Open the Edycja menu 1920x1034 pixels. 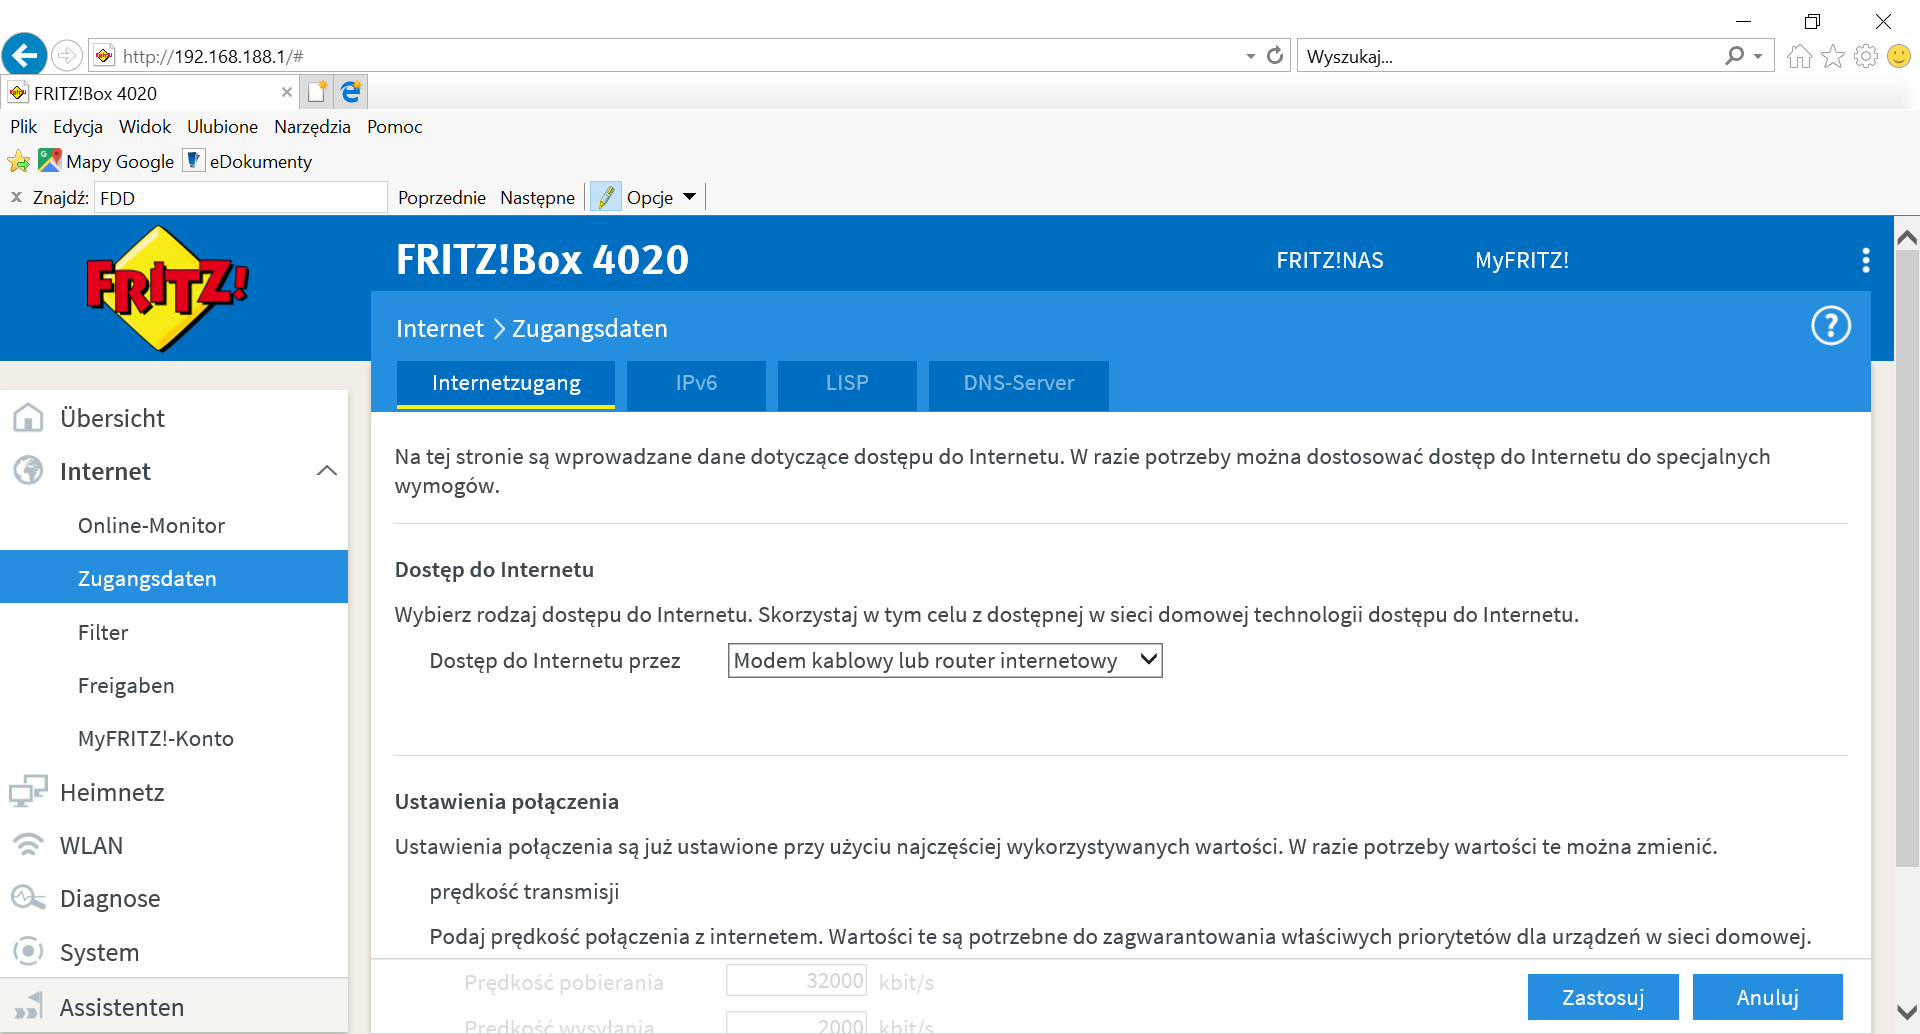click(x=78, y=127)
